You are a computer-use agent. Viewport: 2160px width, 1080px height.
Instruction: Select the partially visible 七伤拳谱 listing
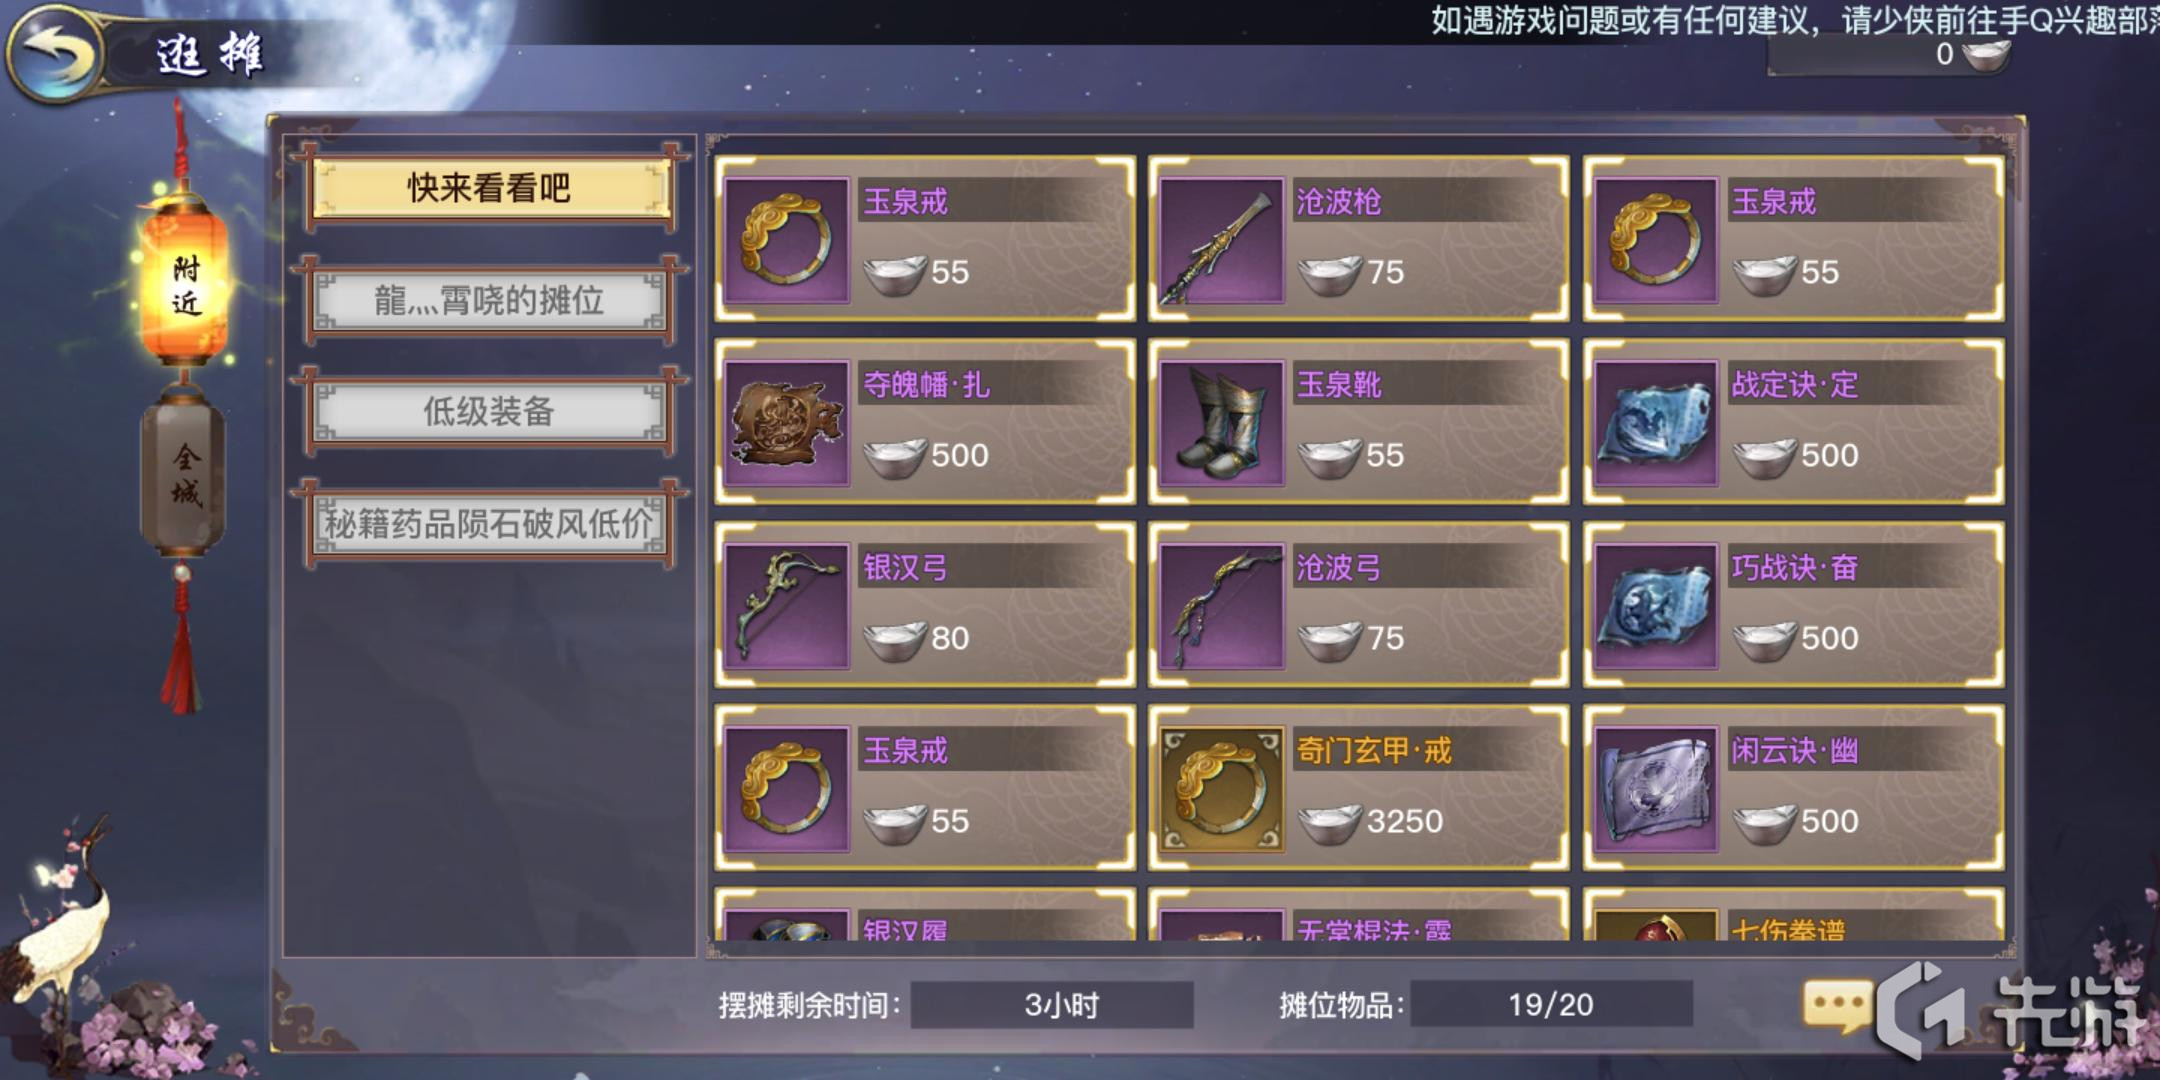click(x=1793, y=914)
